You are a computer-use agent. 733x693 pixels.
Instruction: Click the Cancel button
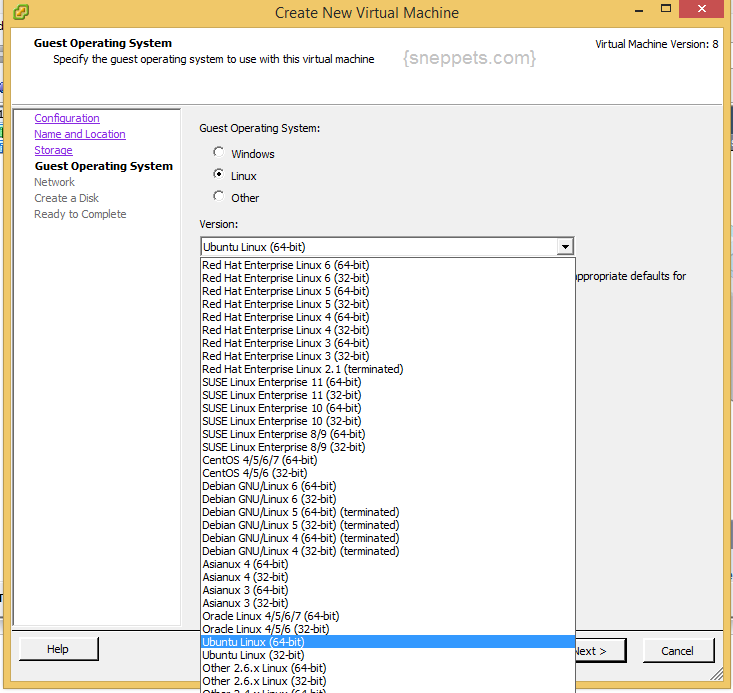pos(678,650)
